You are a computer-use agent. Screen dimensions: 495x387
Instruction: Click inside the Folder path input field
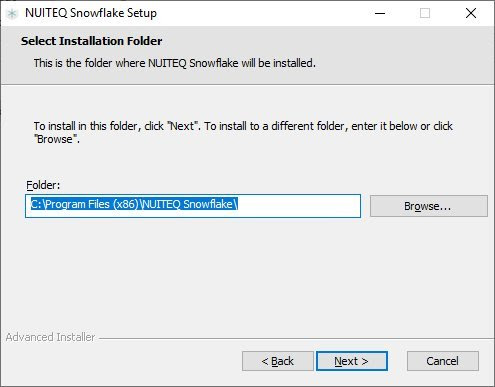193,206
